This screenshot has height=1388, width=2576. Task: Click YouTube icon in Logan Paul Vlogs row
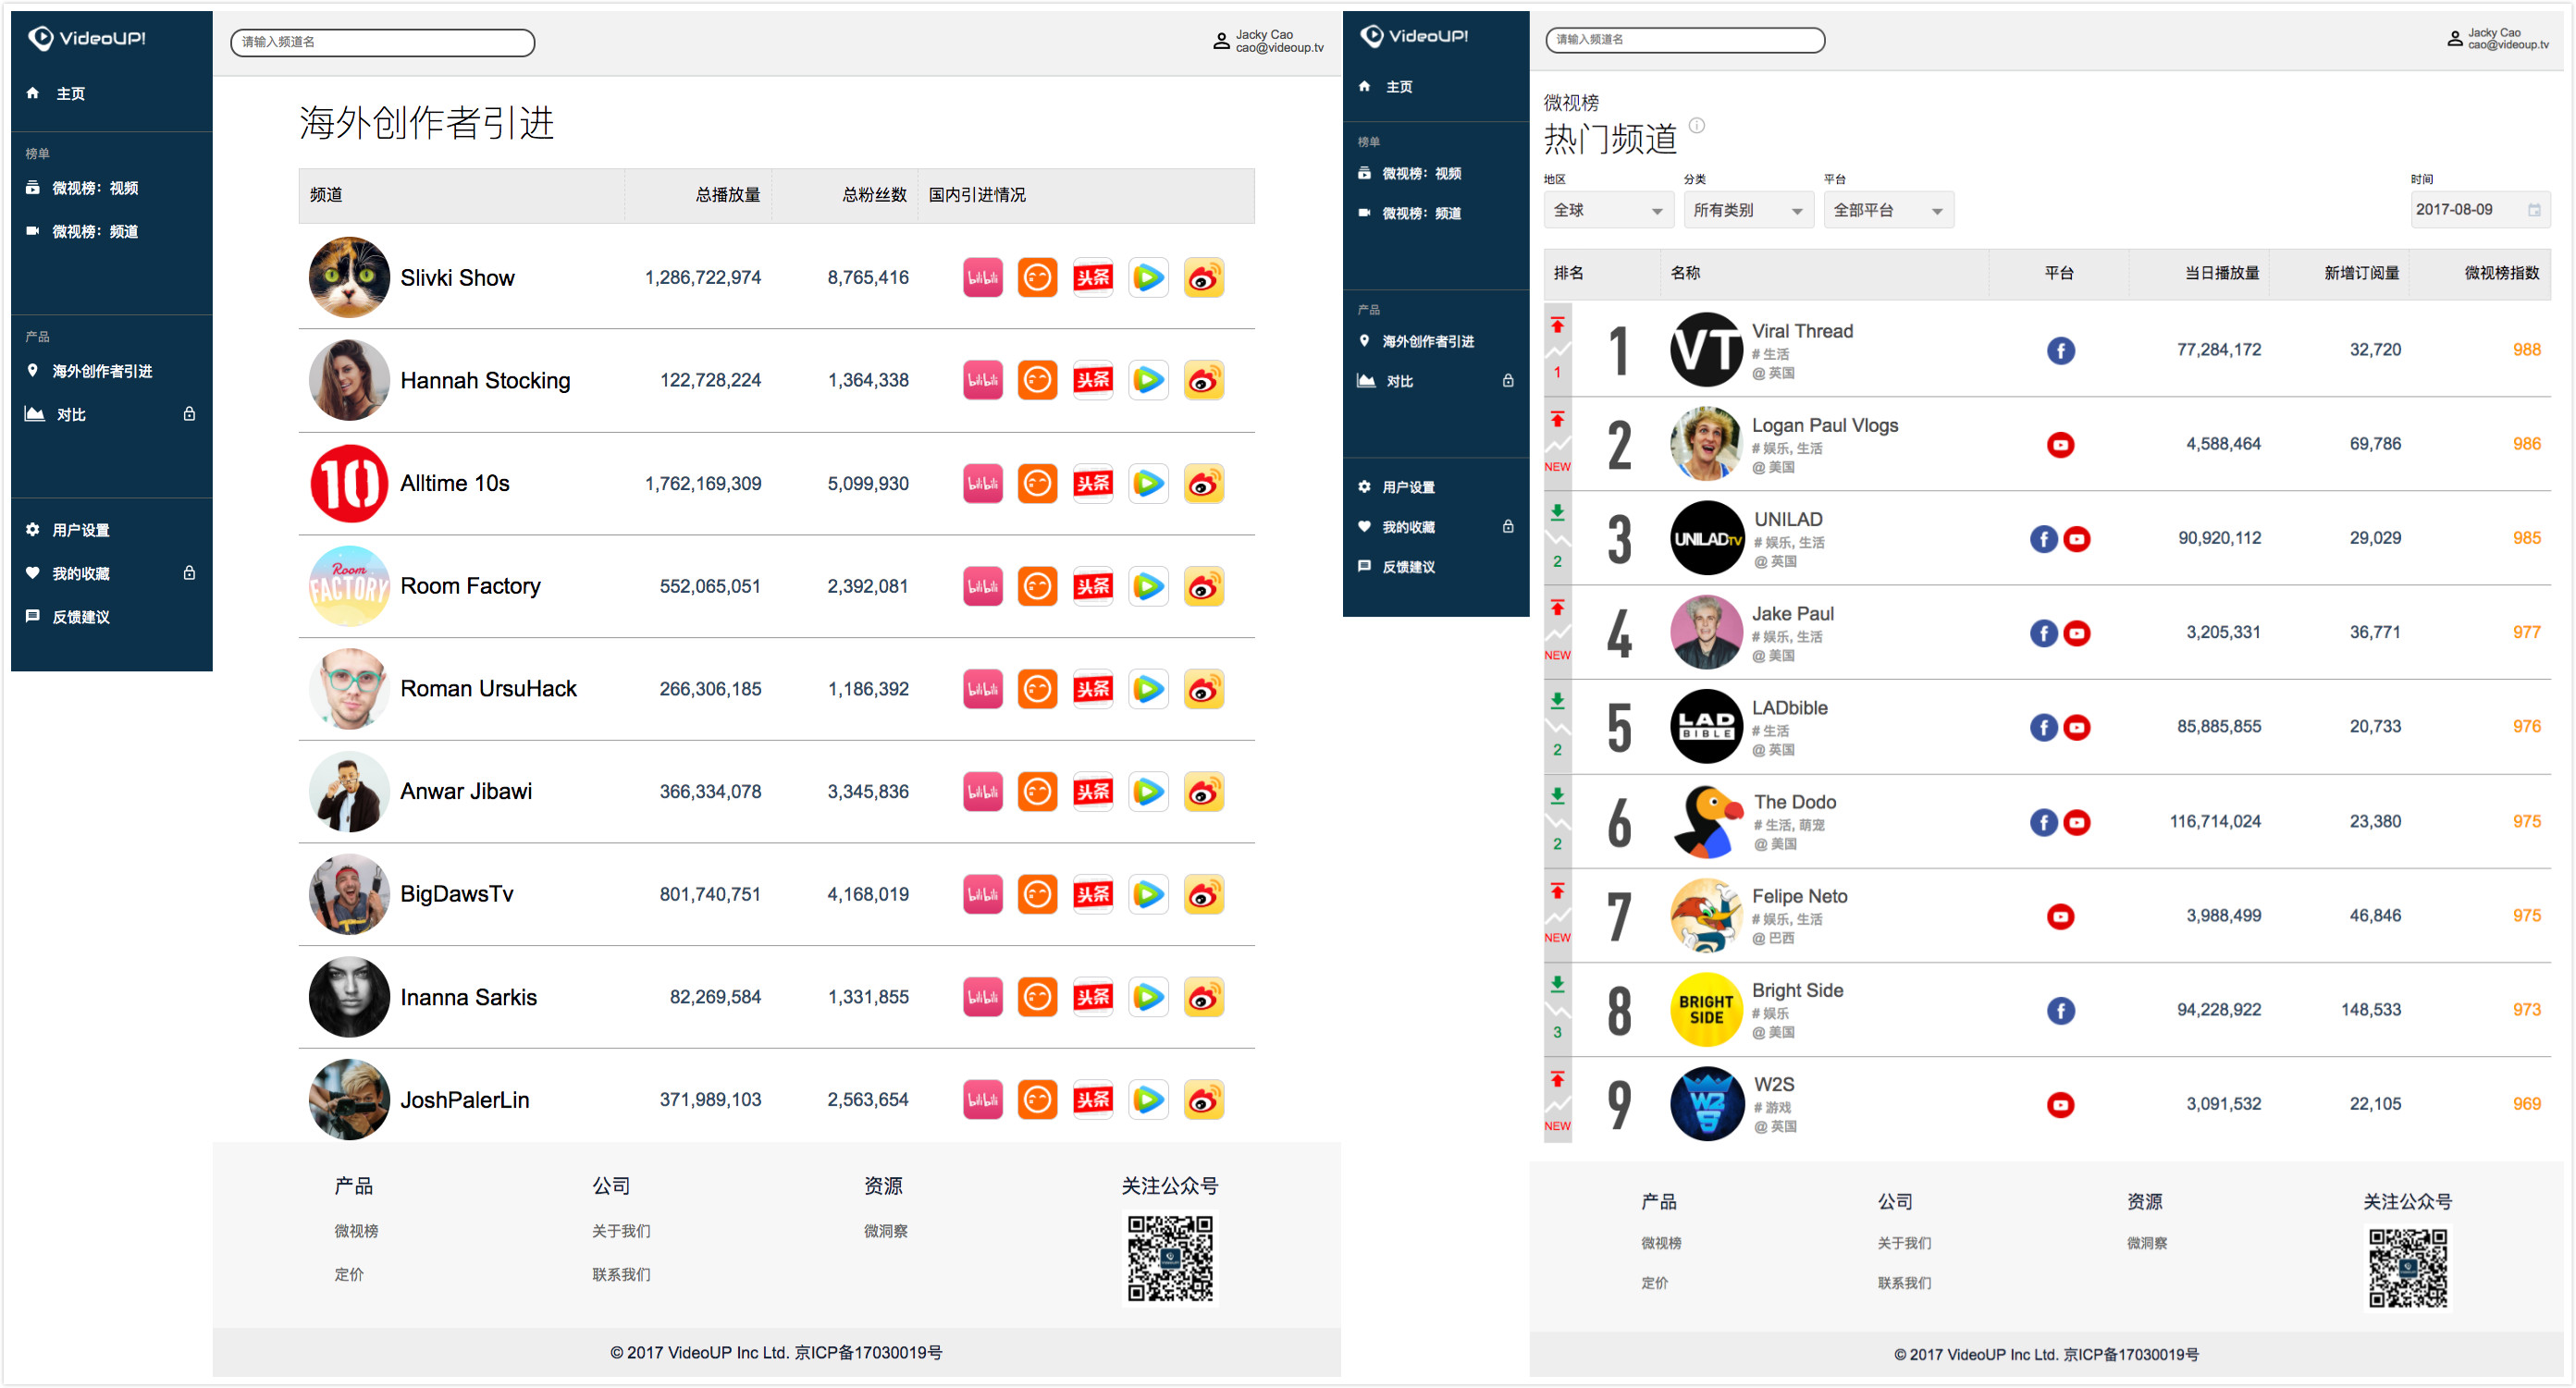[x=2060, y=445]
